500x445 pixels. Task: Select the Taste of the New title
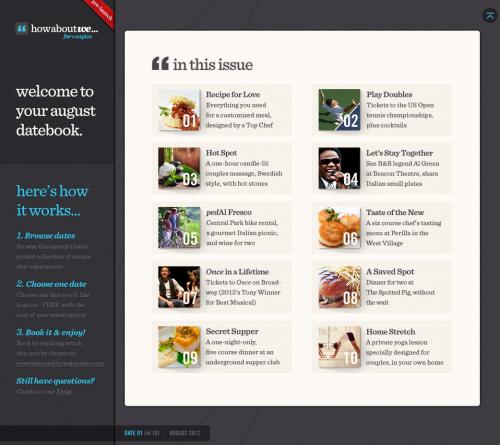click(x=395, y=212)
